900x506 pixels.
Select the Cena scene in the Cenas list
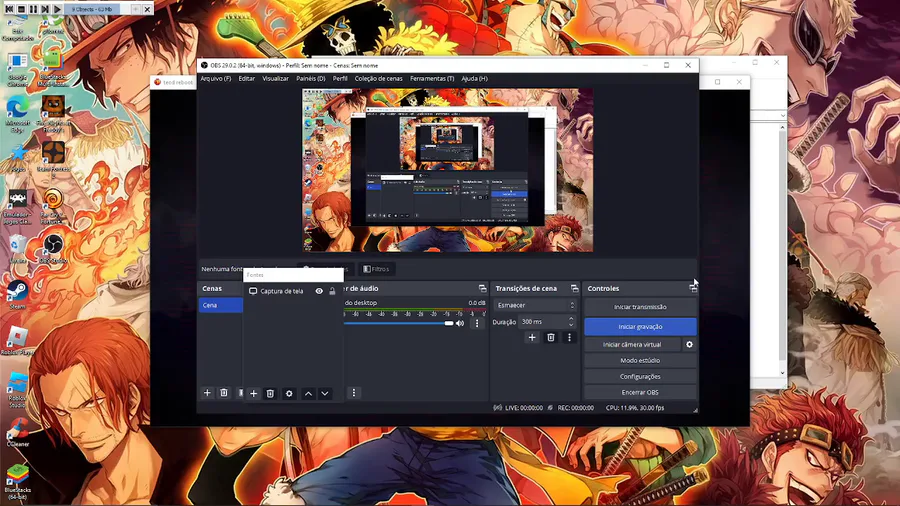tap(220, 305)
